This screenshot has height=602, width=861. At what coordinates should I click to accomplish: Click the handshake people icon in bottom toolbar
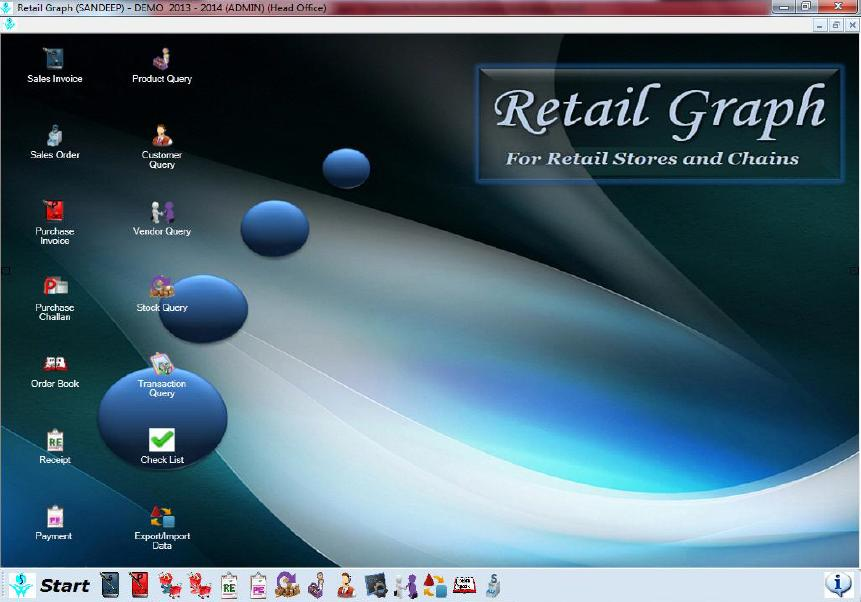click(406, 586)
